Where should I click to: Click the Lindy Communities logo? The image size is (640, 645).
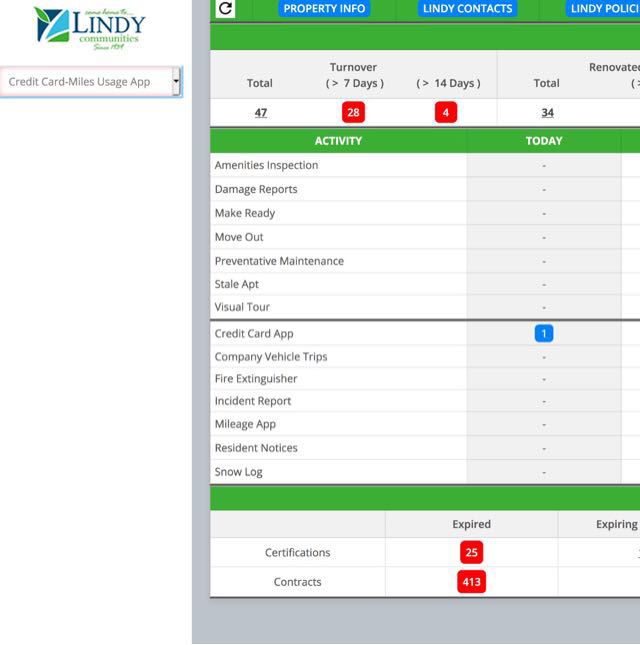click(x=89, y=29)
